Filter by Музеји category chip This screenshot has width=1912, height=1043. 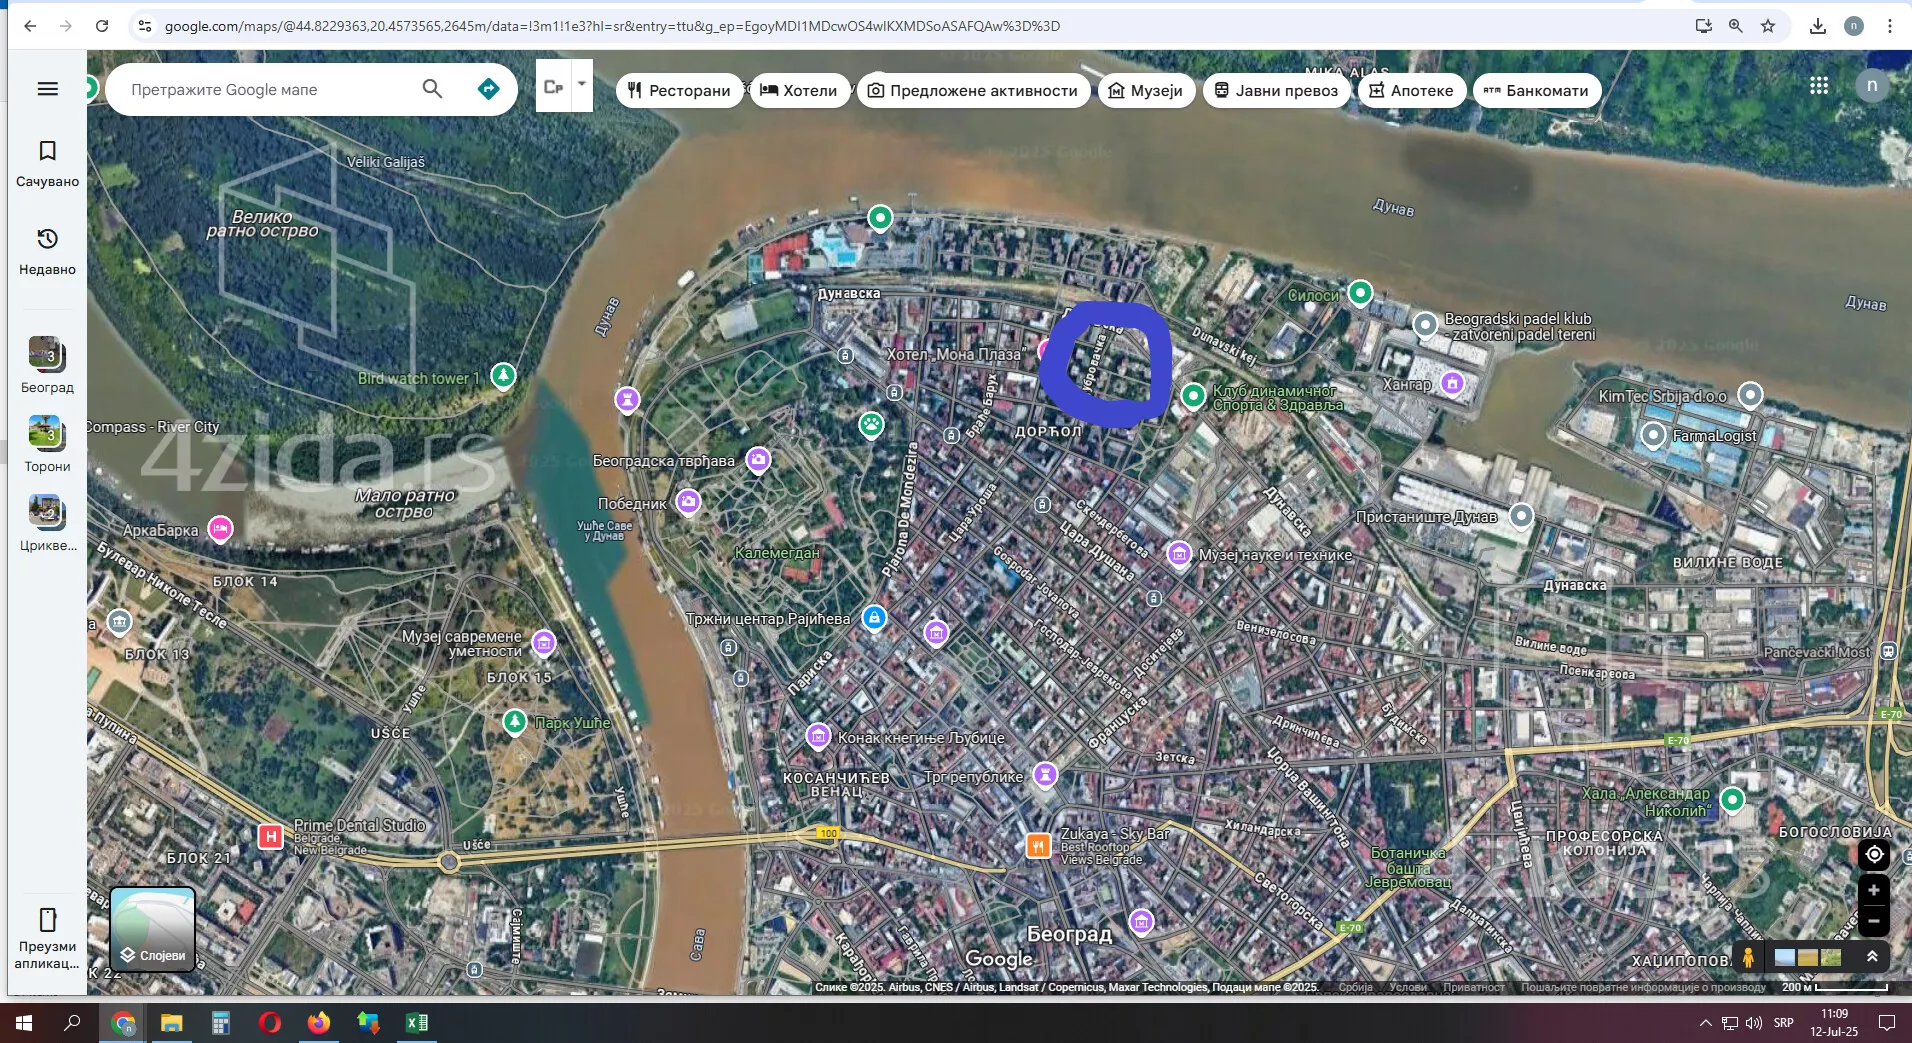tap(1146, 90)
